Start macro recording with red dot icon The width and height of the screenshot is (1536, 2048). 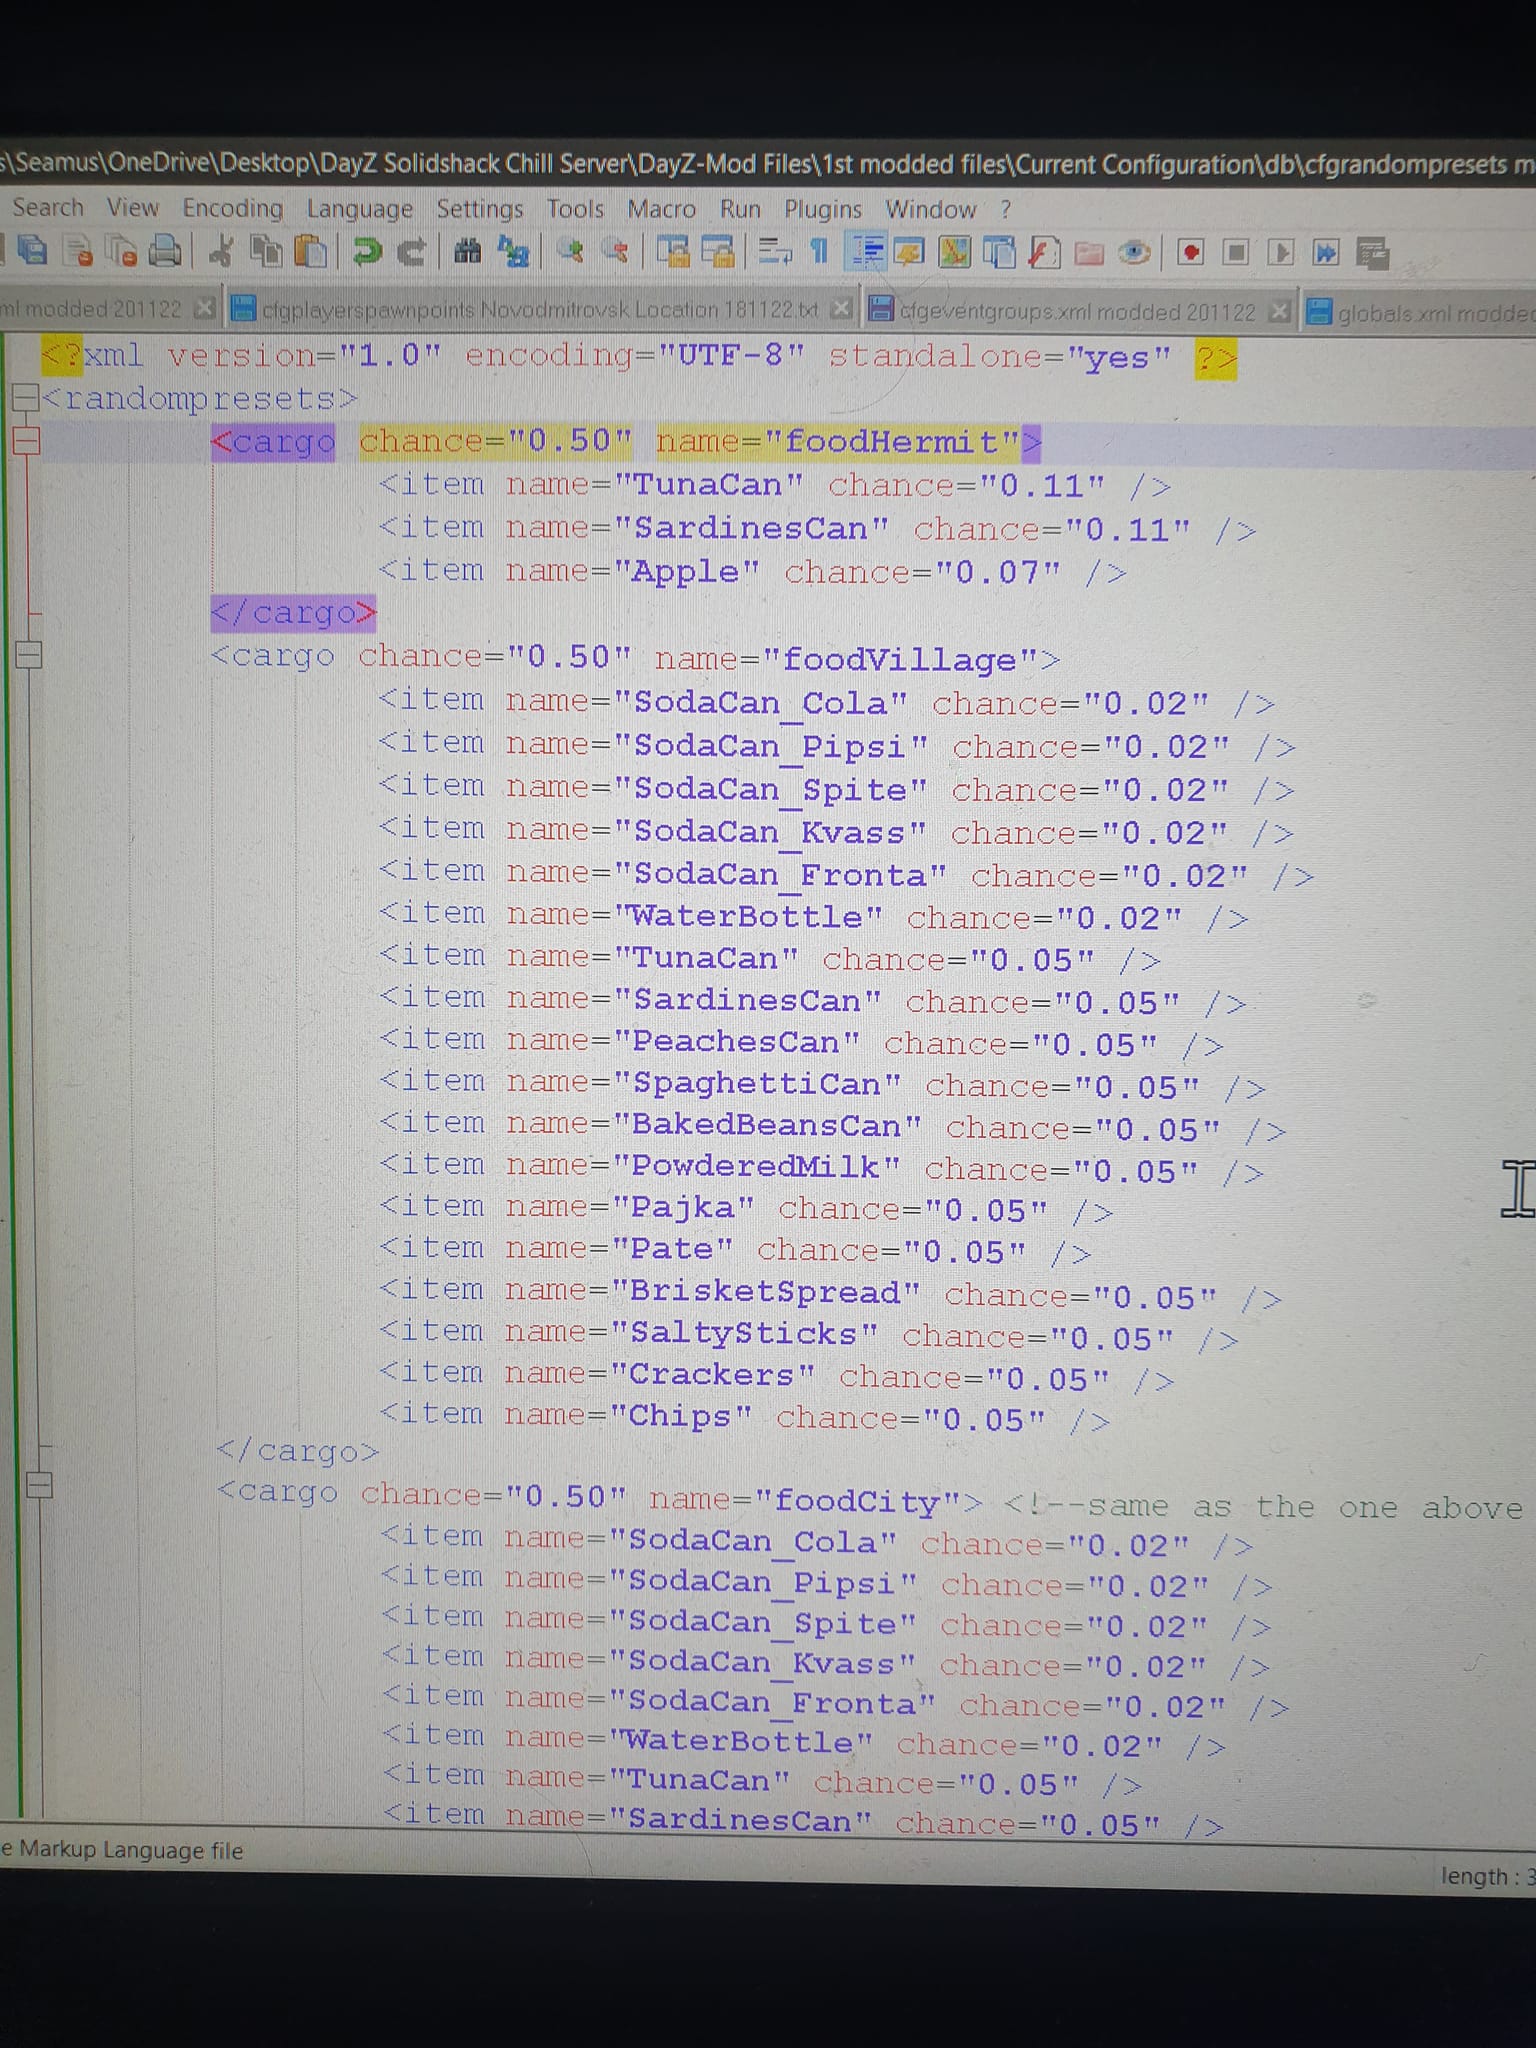tap(1190, 252)
